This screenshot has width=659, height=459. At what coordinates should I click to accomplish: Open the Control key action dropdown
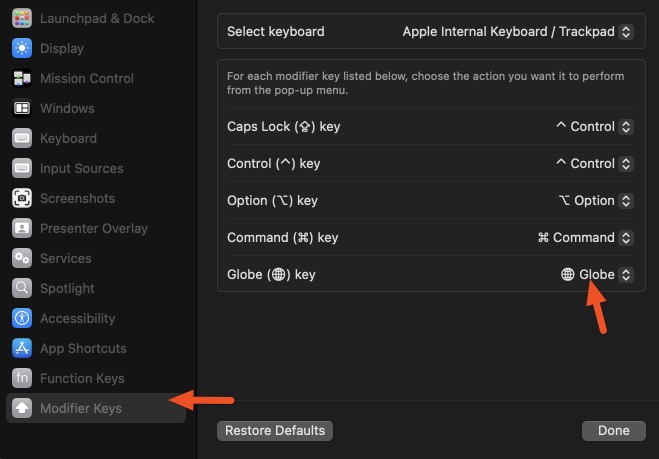point(593,163)
